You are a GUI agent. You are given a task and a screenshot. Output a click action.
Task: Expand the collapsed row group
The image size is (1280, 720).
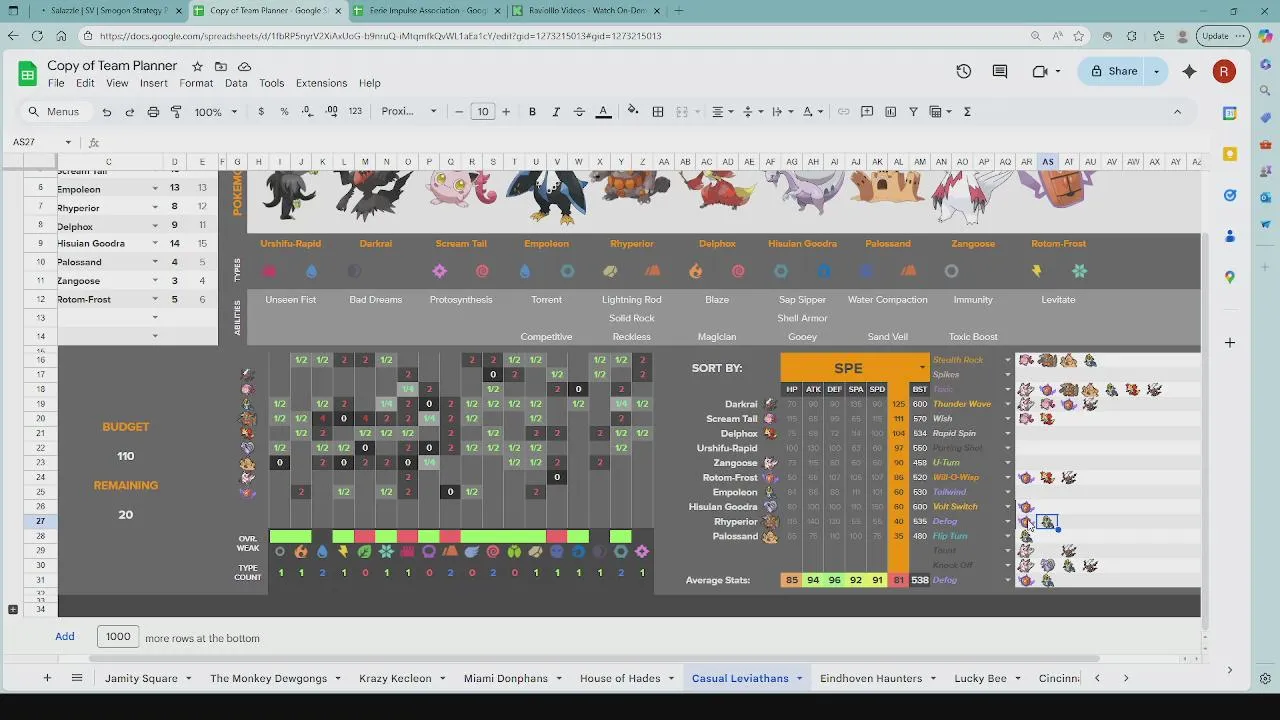[x=13, y=609]
